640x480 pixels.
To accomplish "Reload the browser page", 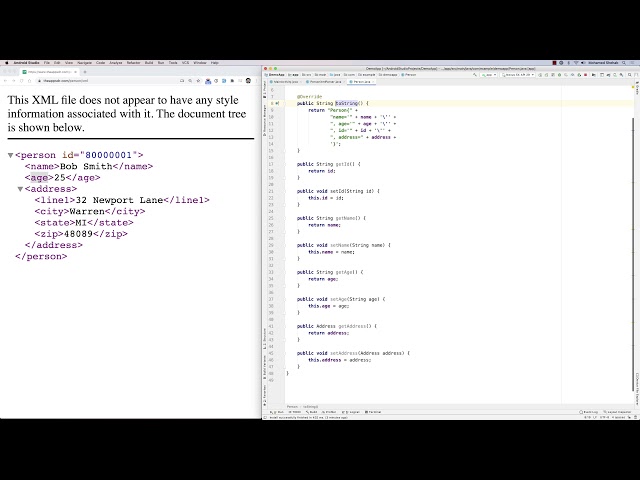I will [21, 81].
